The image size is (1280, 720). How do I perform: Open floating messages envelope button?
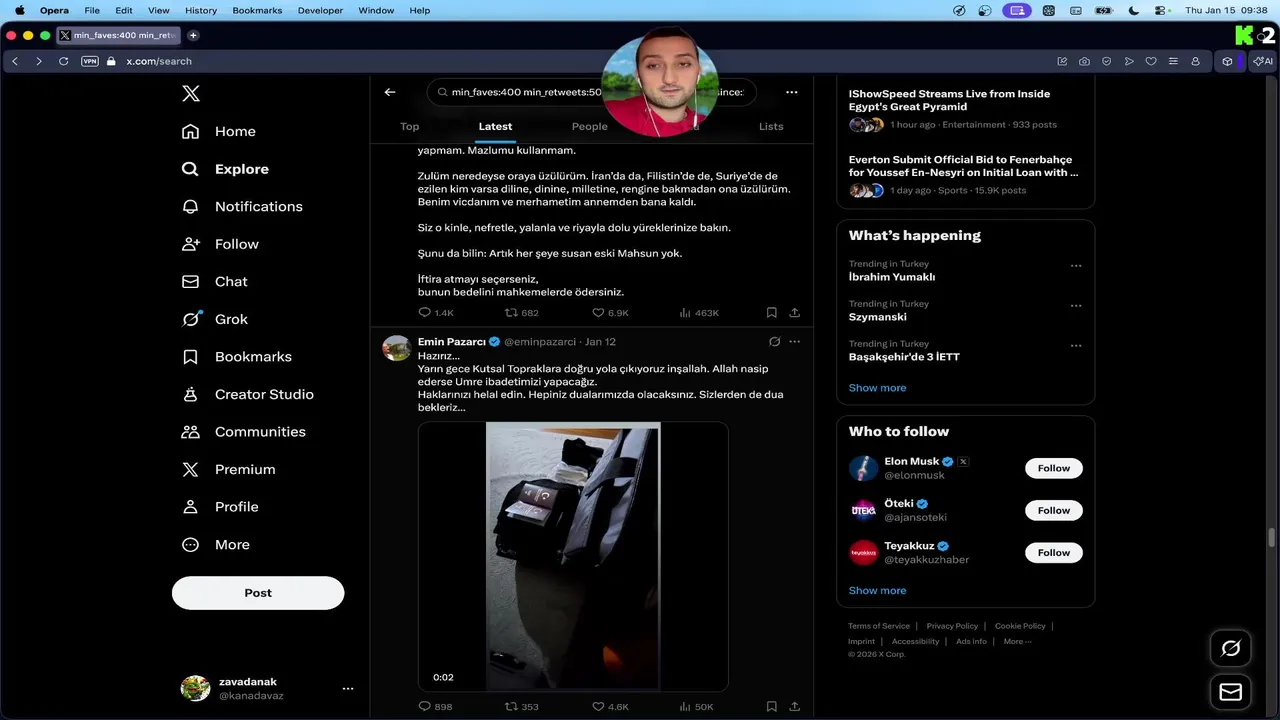tap(1231, 692)
